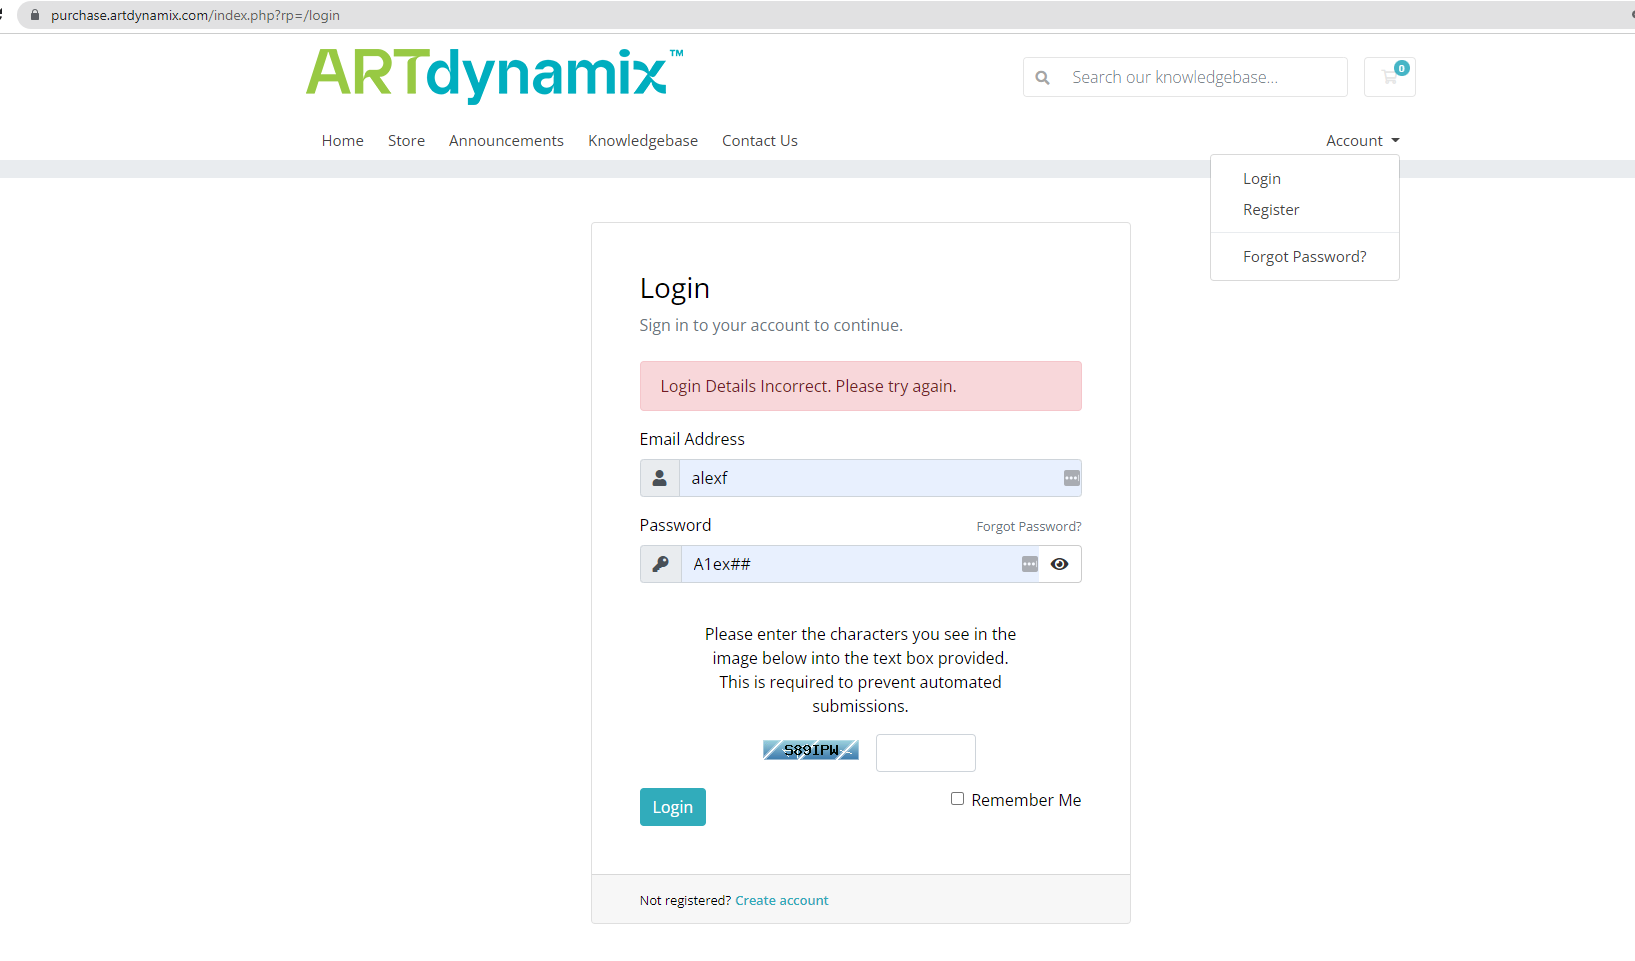Click the CAPTCHA text entry box
This screenshot has width=1635, height=961.
(926, 753)
